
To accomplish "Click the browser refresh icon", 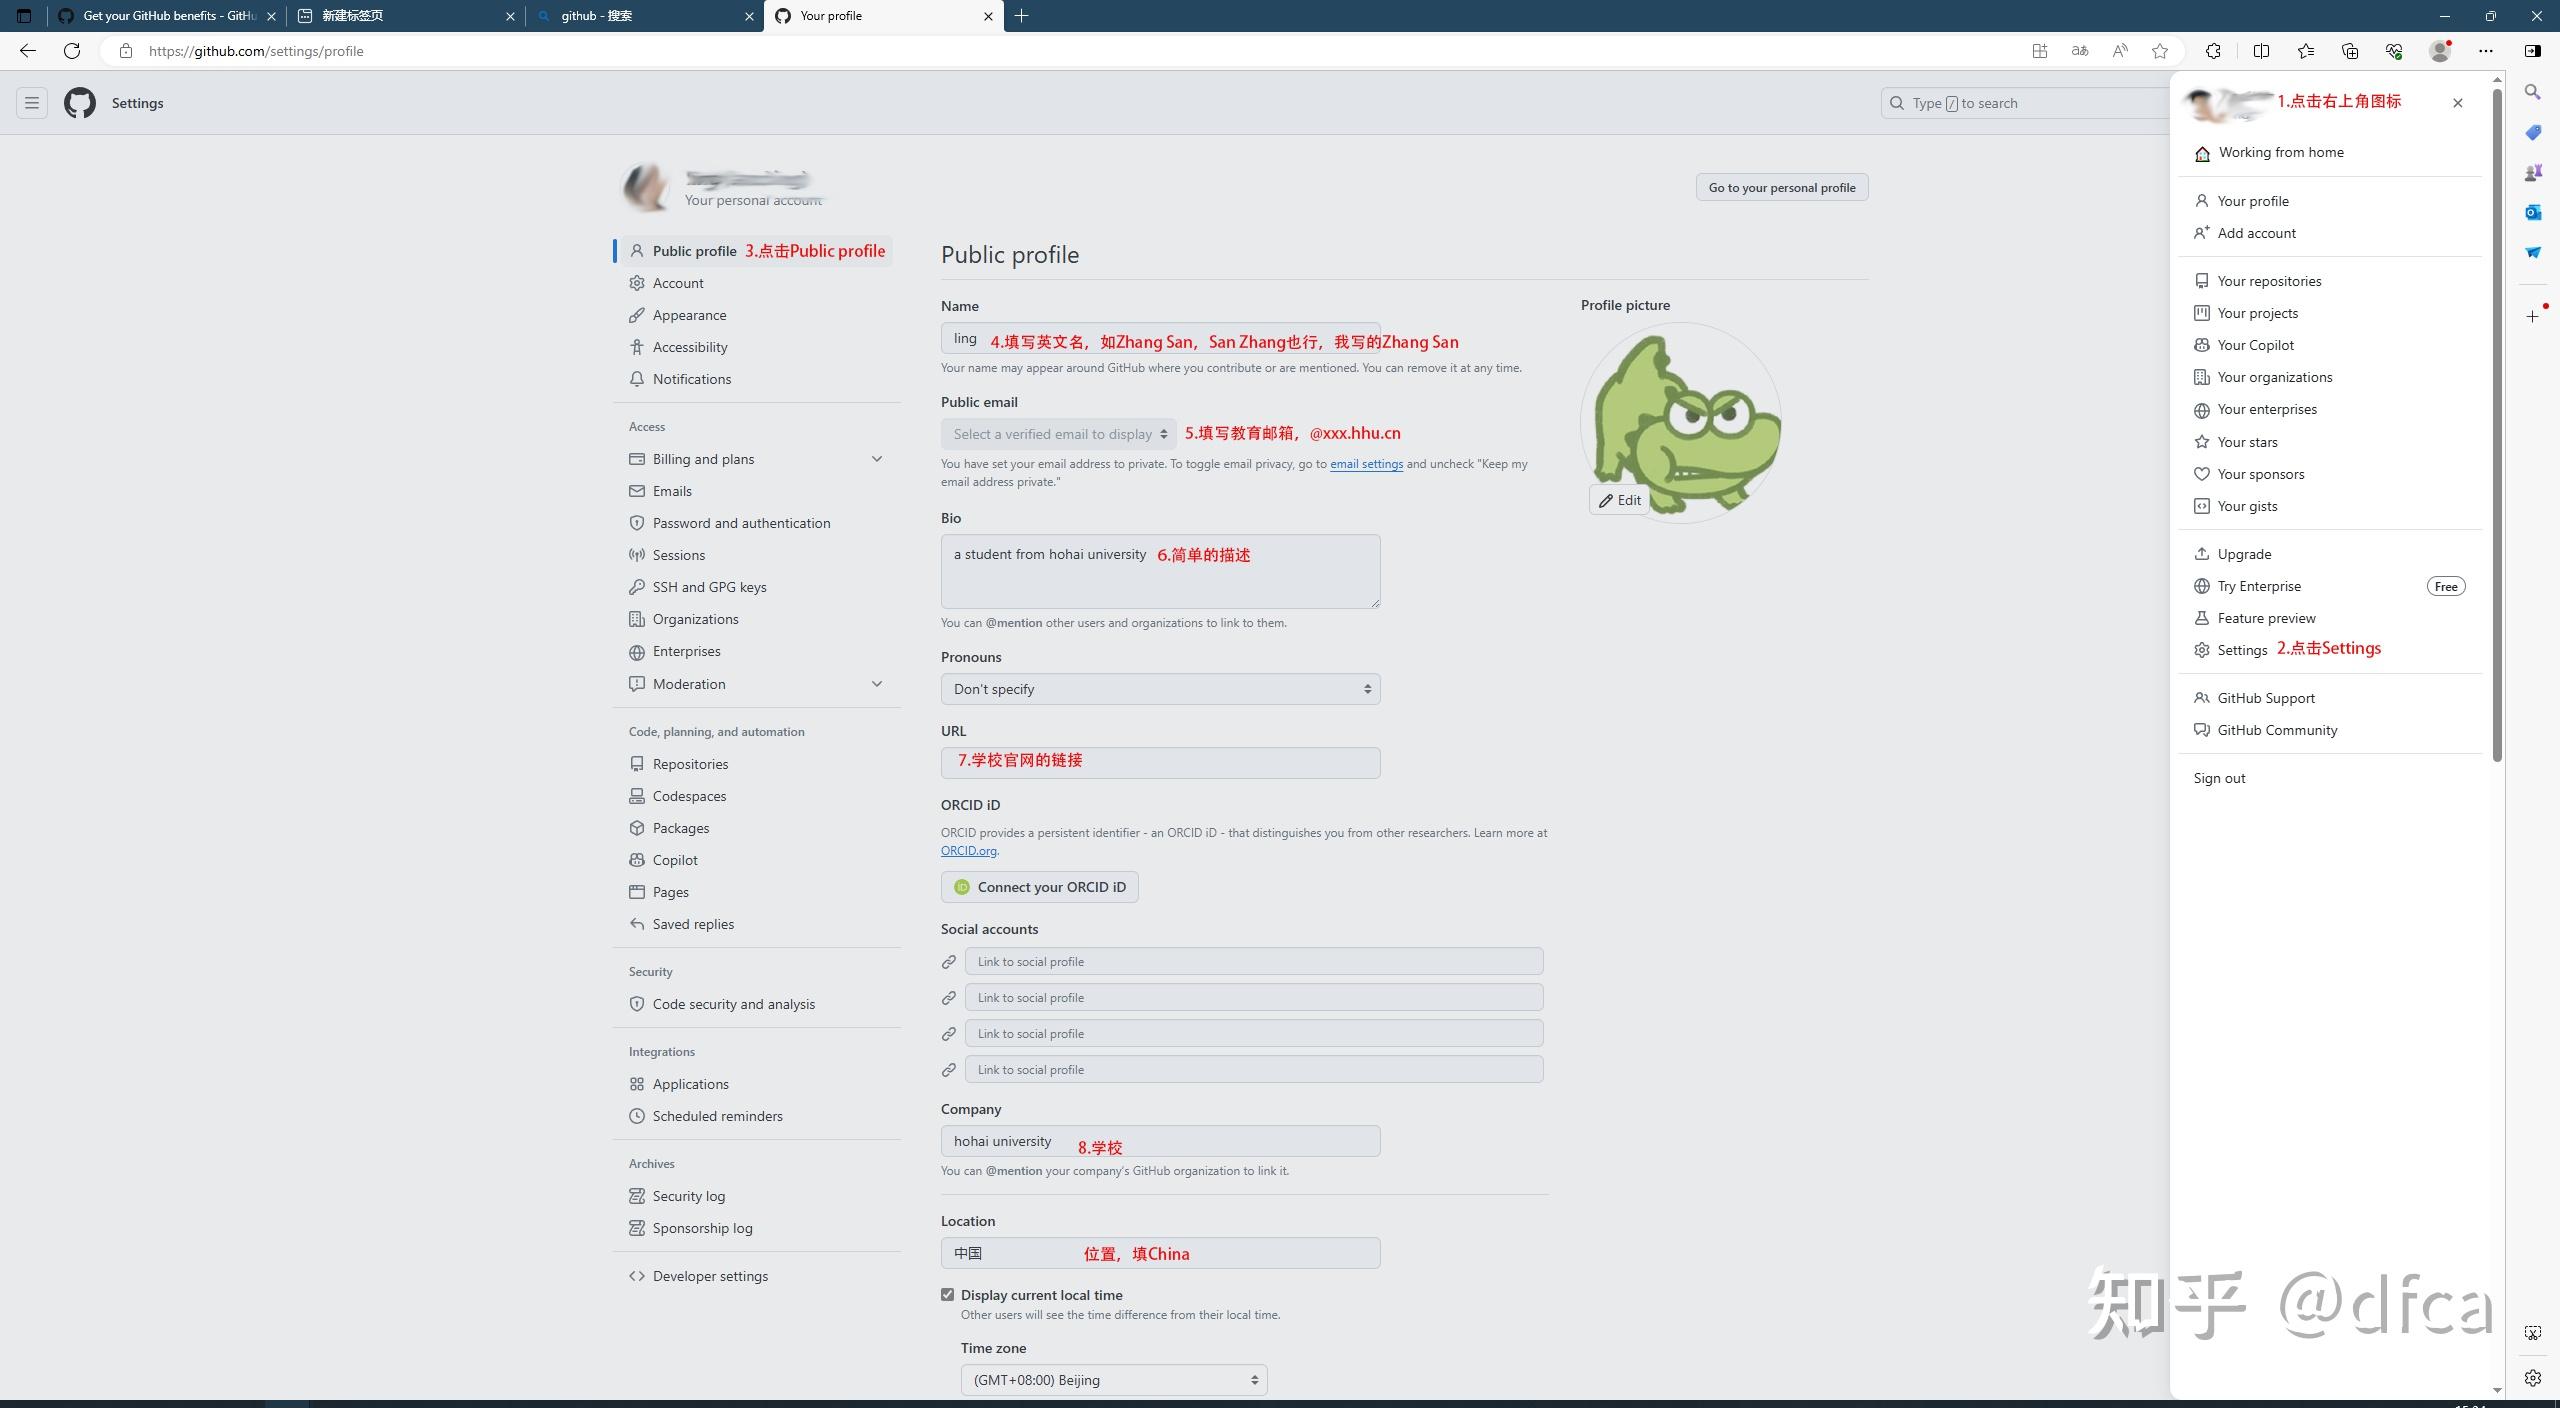I will [x=72, y=51].
